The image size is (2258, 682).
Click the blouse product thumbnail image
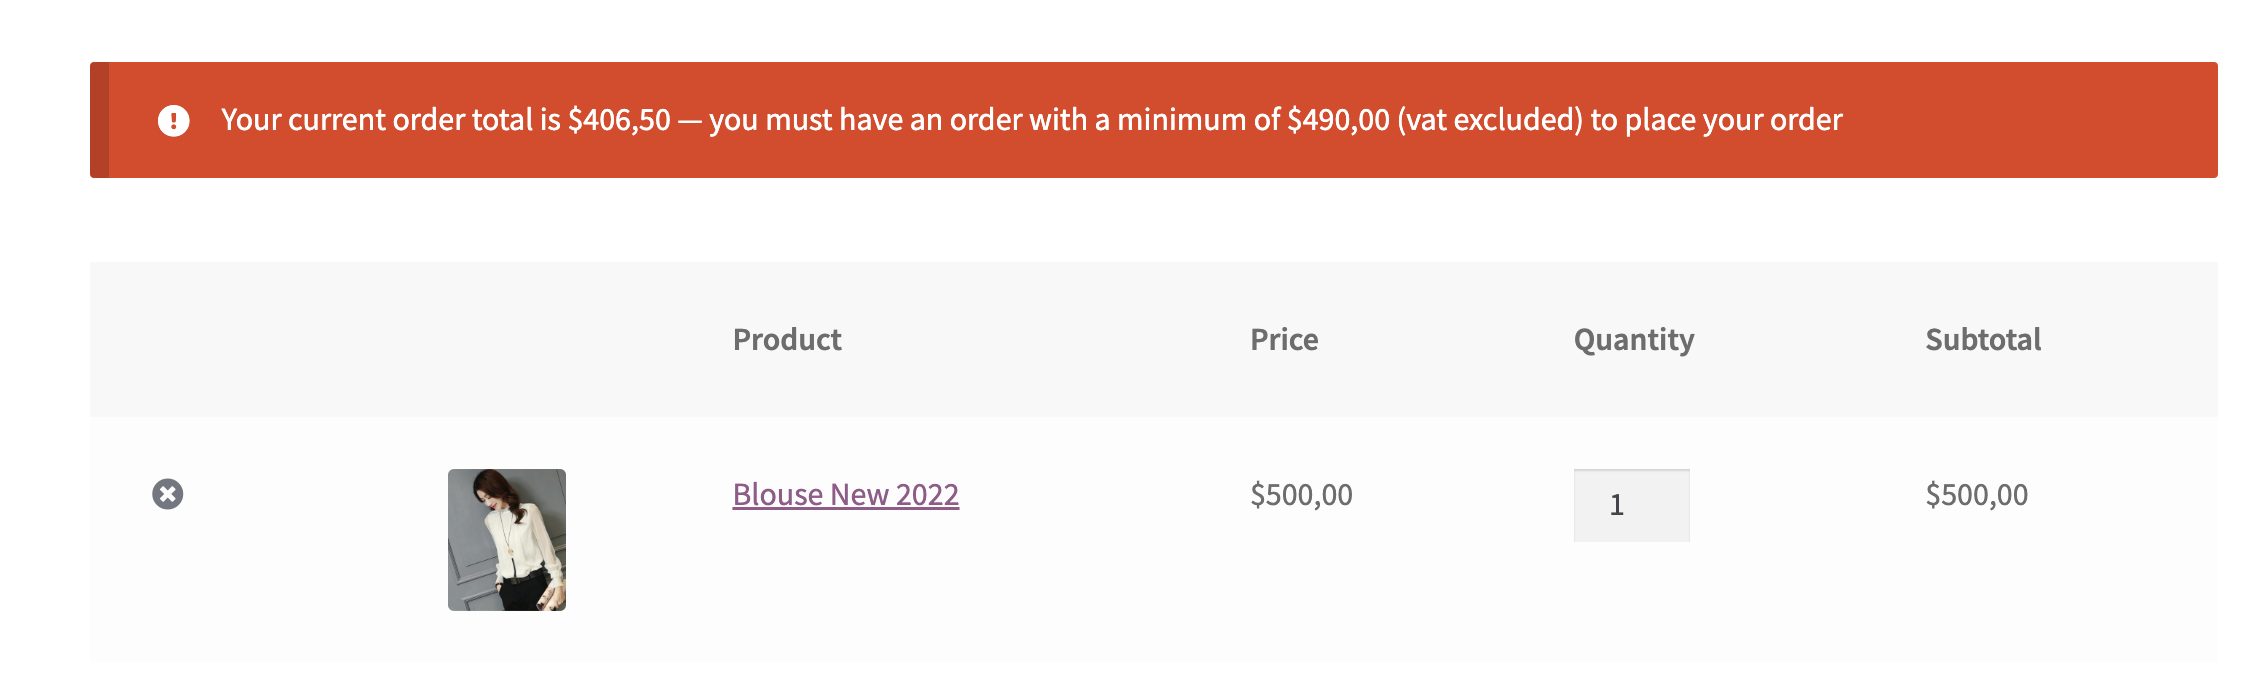507,539
